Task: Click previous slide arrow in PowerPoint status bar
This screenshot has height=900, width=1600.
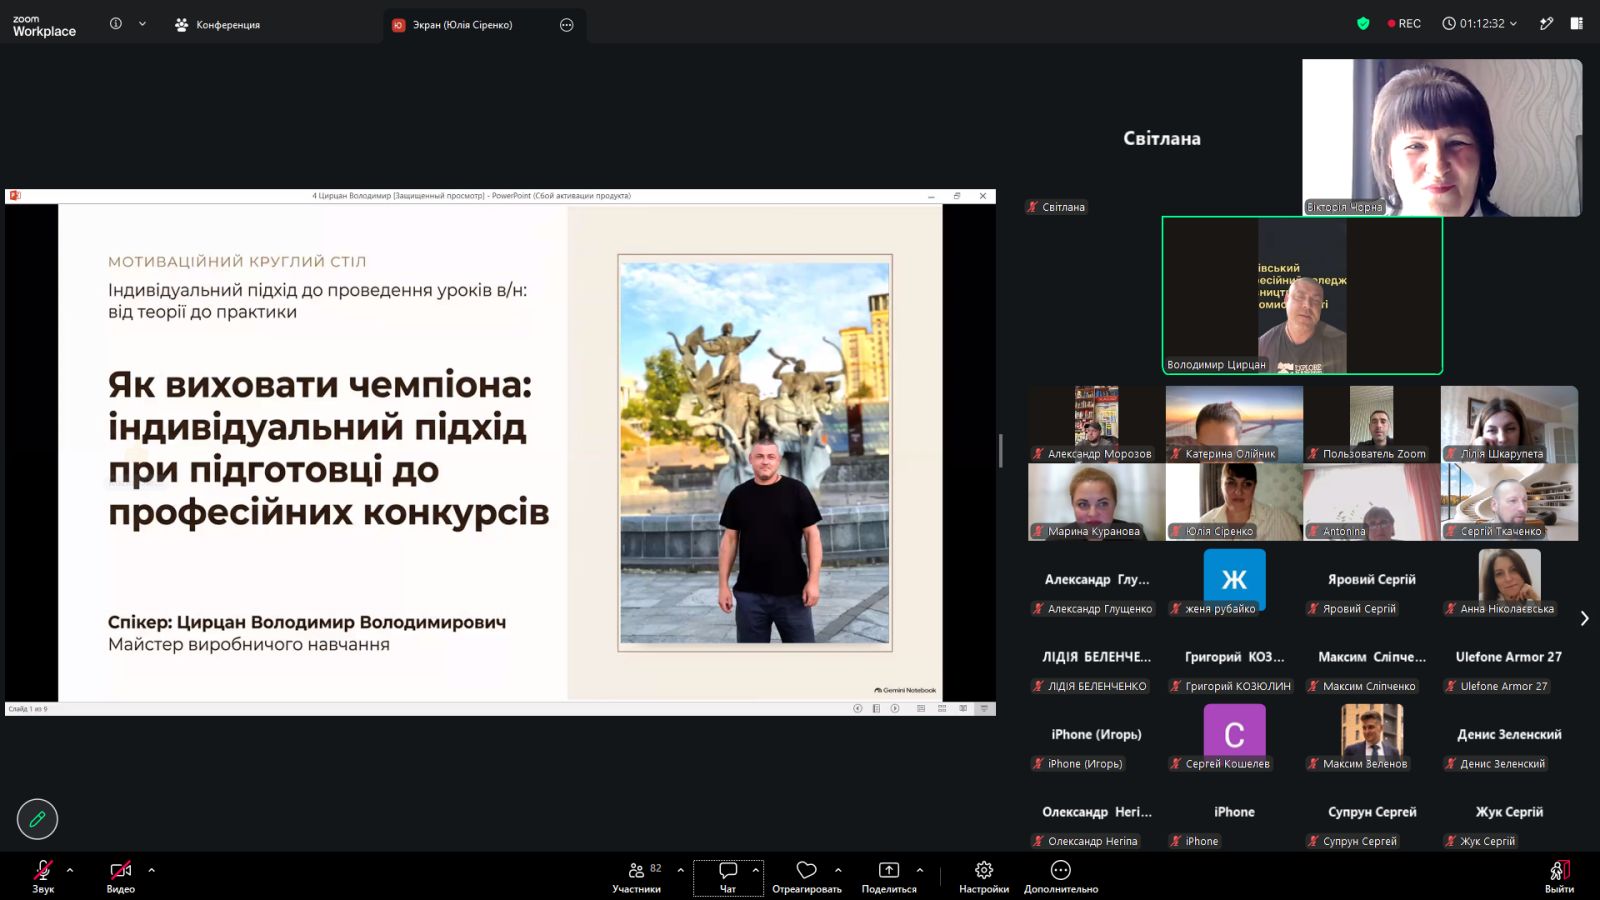Action: tap(857, 708)
